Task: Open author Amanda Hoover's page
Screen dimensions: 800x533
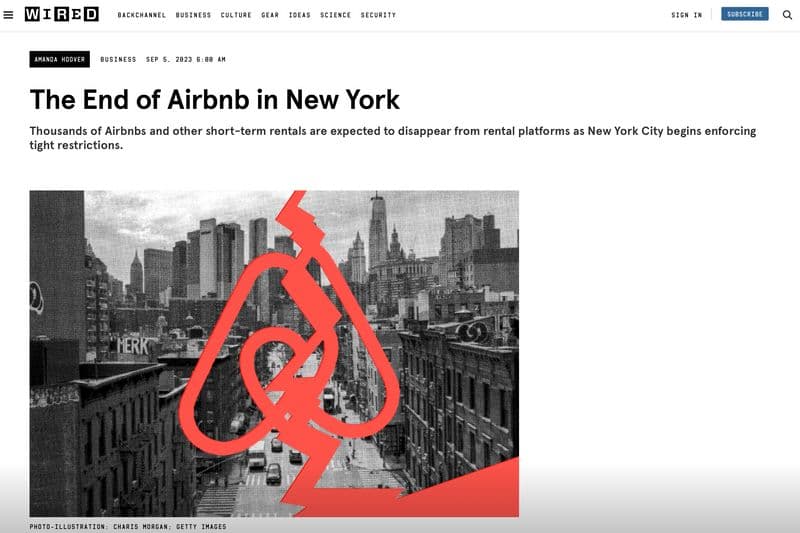Action: tap(60, 59)
